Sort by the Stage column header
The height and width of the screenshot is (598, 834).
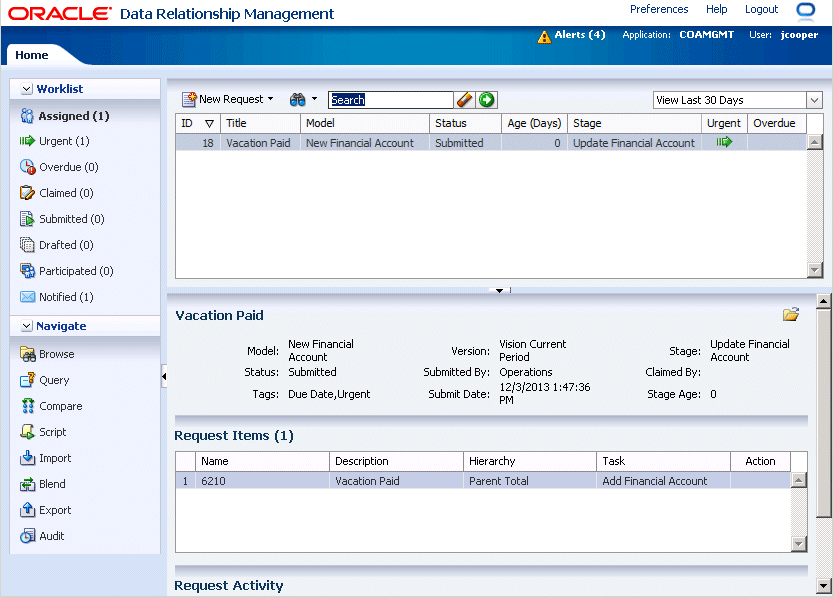[x=634, y=123]
